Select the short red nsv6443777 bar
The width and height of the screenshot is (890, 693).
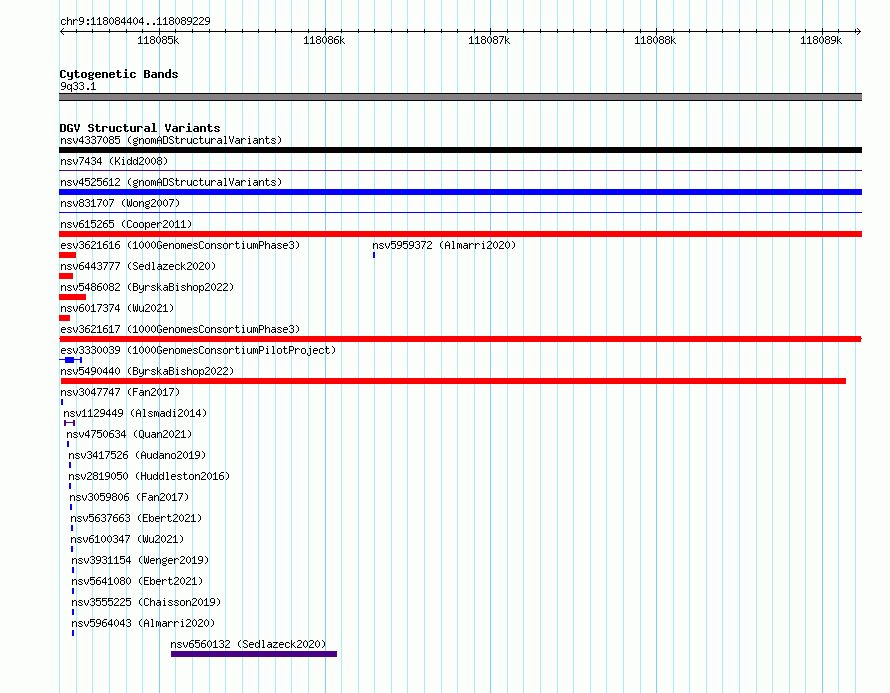tap(66, 276)
